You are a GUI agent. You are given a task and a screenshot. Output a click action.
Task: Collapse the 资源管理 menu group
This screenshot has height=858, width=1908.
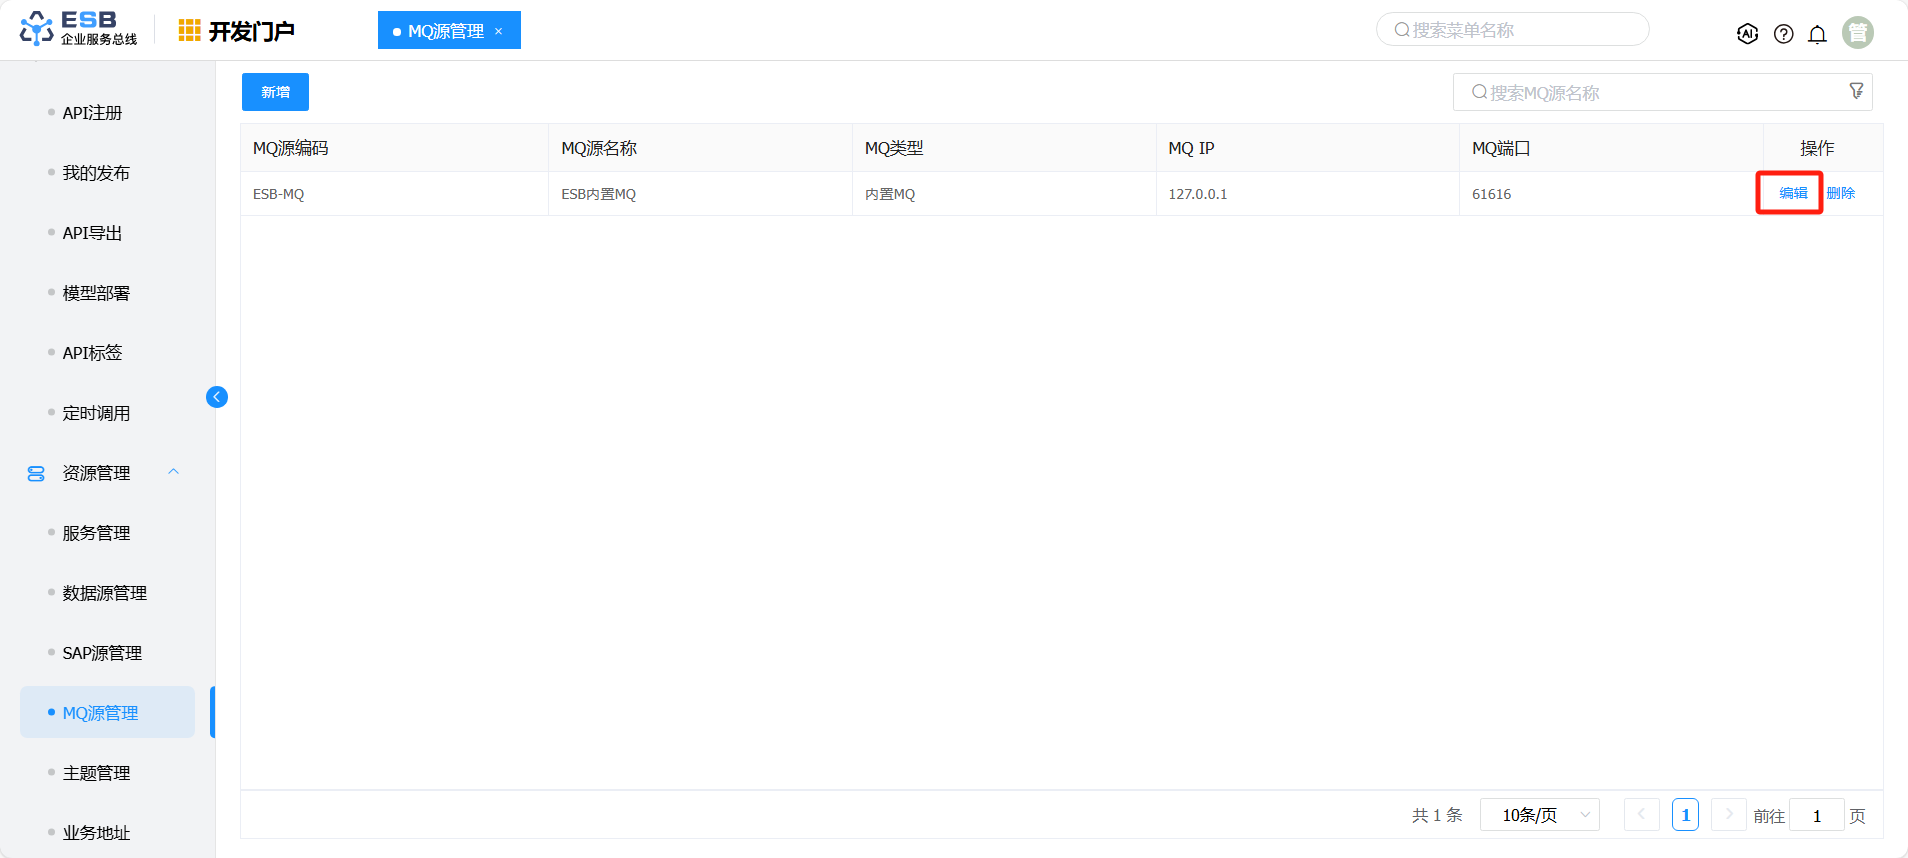174,472
